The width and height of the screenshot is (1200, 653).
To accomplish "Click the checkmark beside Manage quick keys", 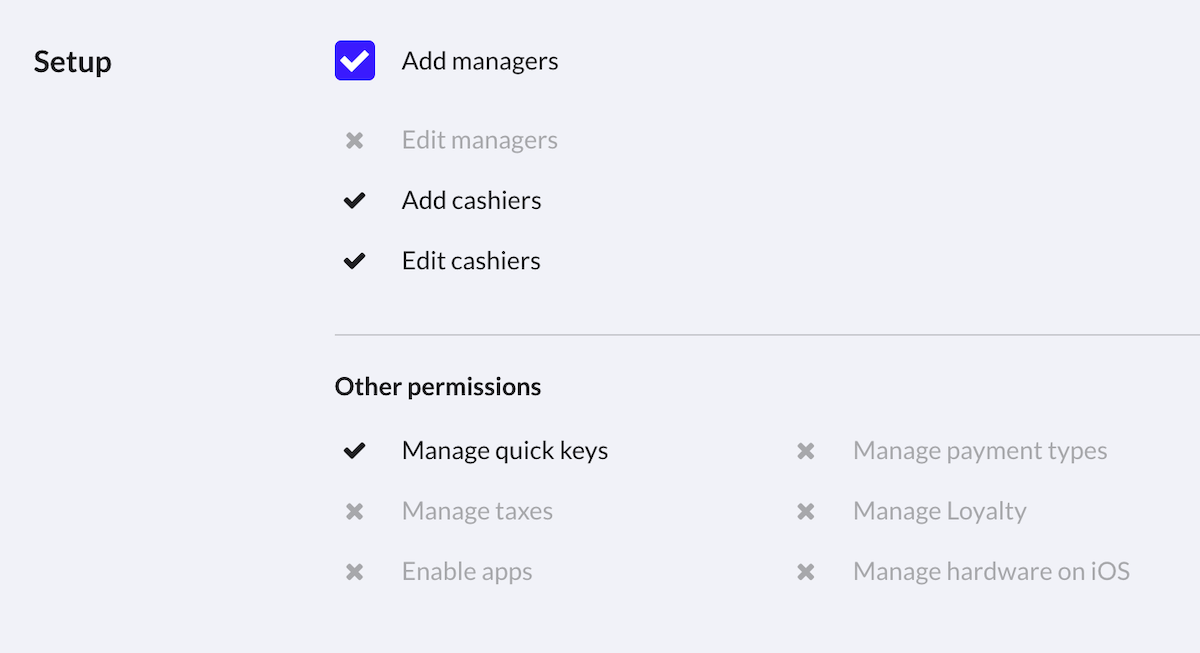I will tap(354, 450).
